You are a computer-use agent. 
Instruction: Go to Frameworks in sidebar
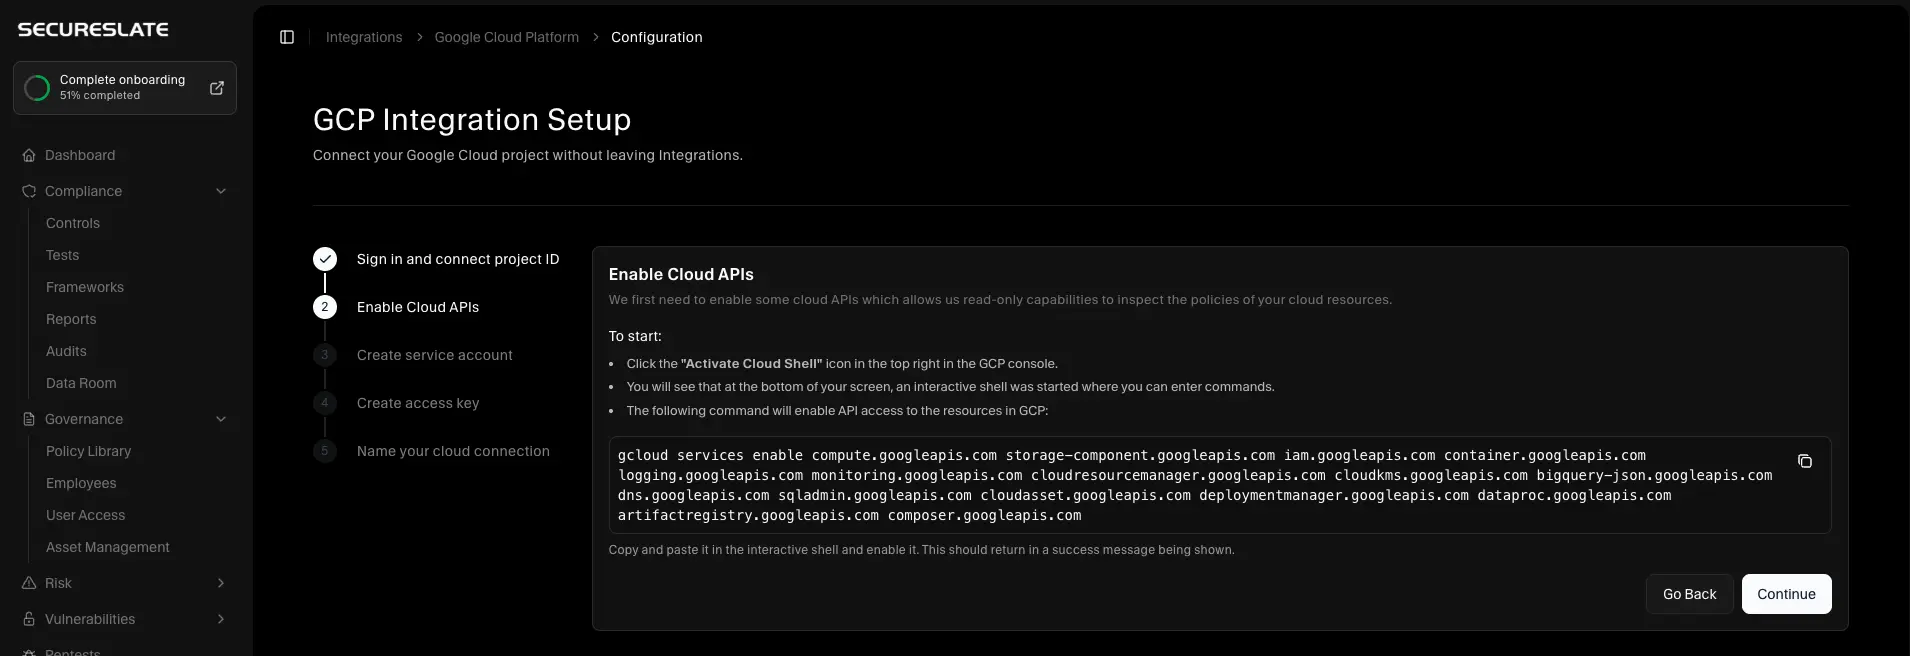85,287
